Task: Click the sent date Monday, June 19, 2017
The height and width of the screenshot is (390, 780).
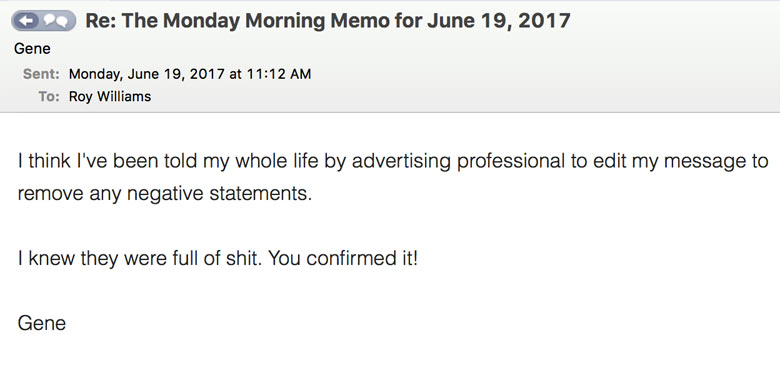Action: 147,74
